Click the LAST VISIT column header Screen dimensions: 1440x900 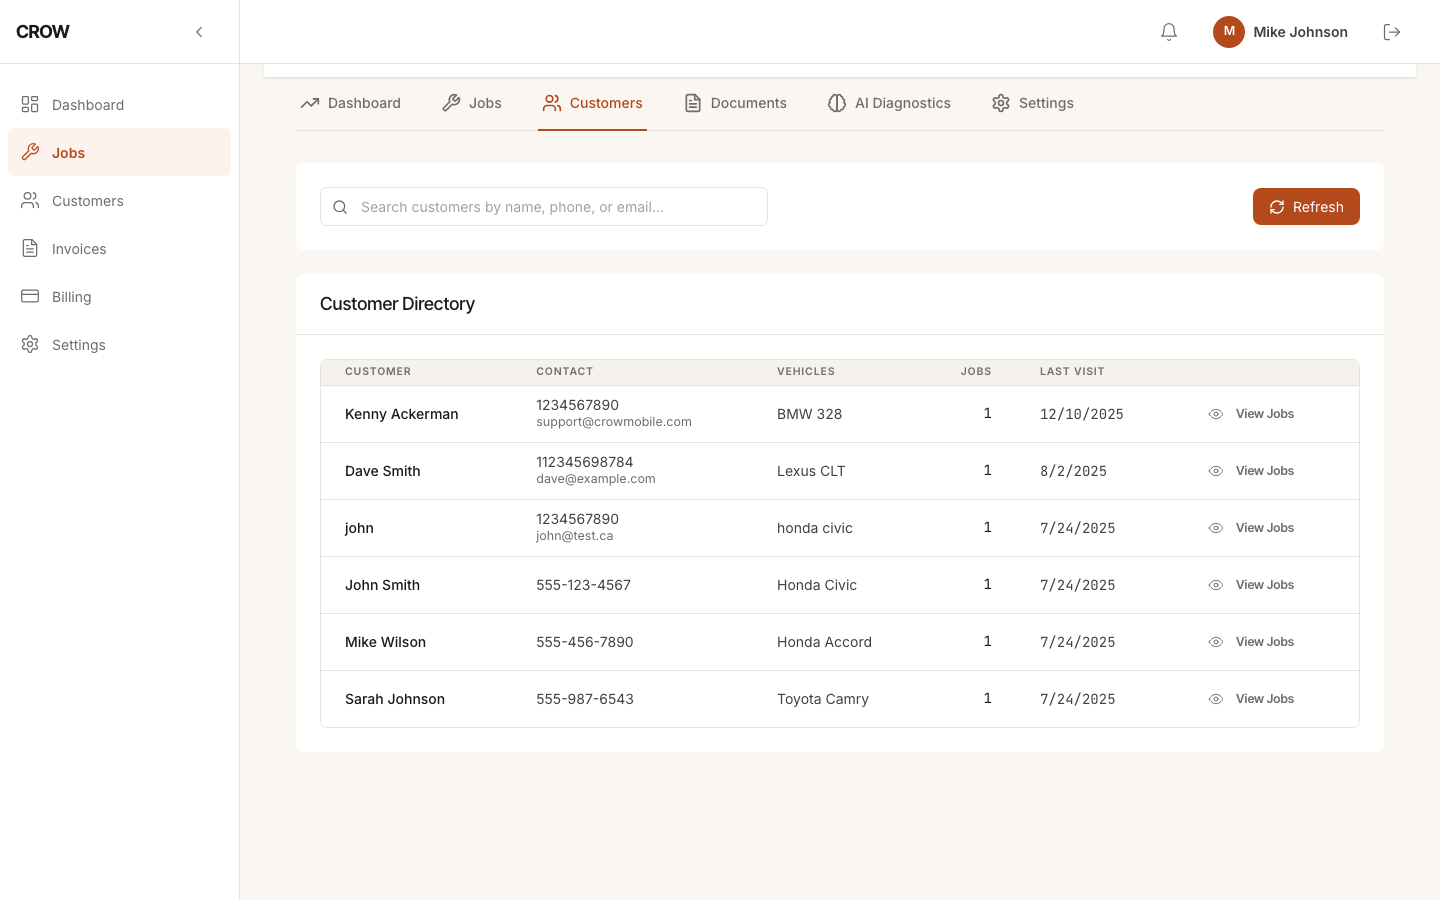click(1072, 371)
